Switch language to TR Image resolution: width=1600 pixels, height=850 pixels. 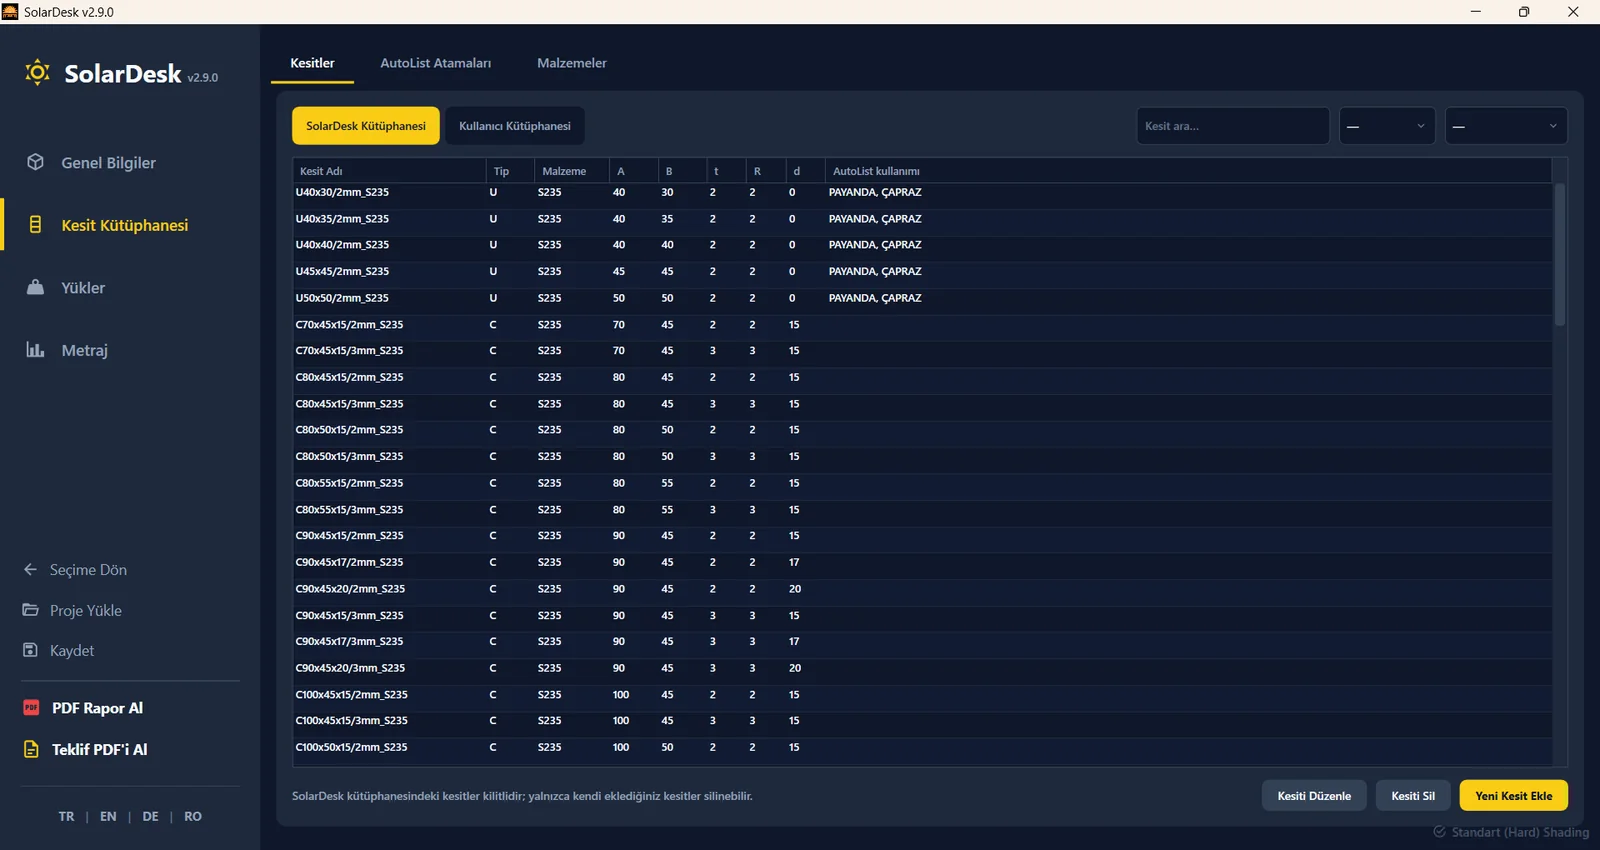click(x=66, y=816)
